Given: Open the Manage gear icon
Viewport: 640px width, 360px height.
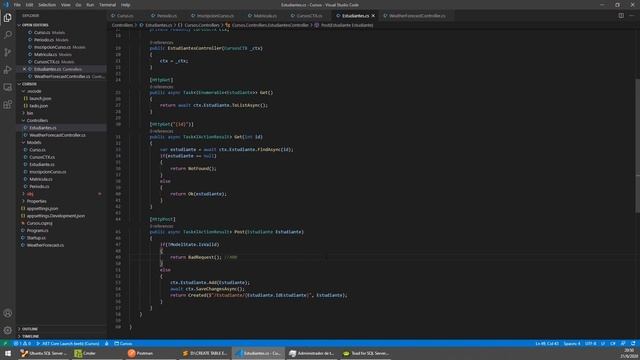Looking at the screenshot, I should tap(7, 330).
